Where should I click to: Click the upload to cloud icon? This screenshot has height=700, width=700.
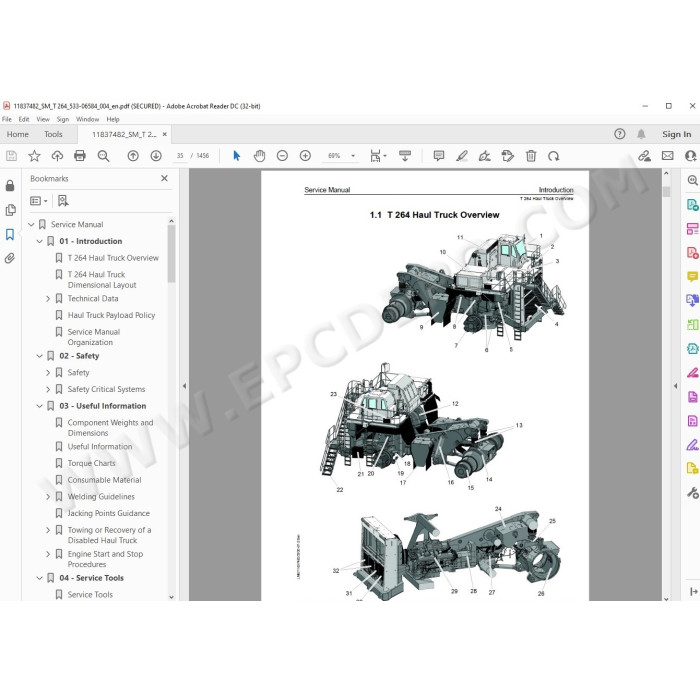[x=57, y=156]
